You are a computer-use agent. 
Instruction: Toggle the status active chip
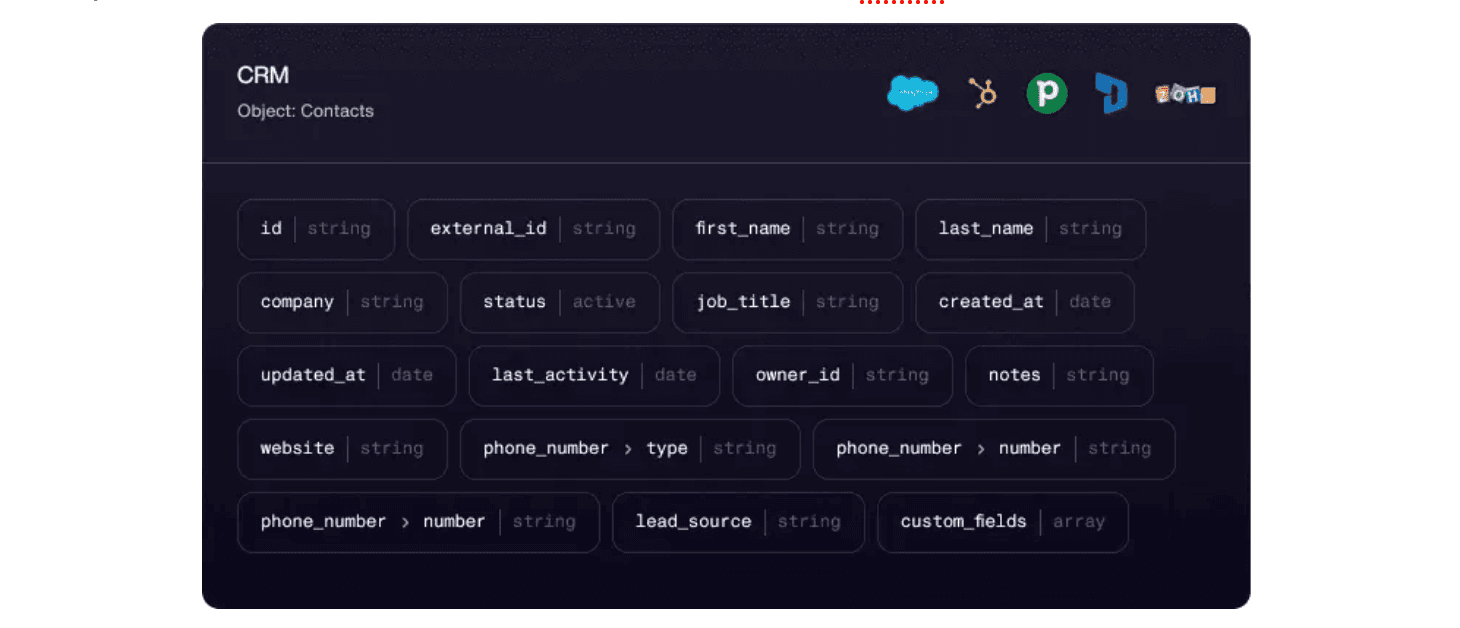click(559, 302)
